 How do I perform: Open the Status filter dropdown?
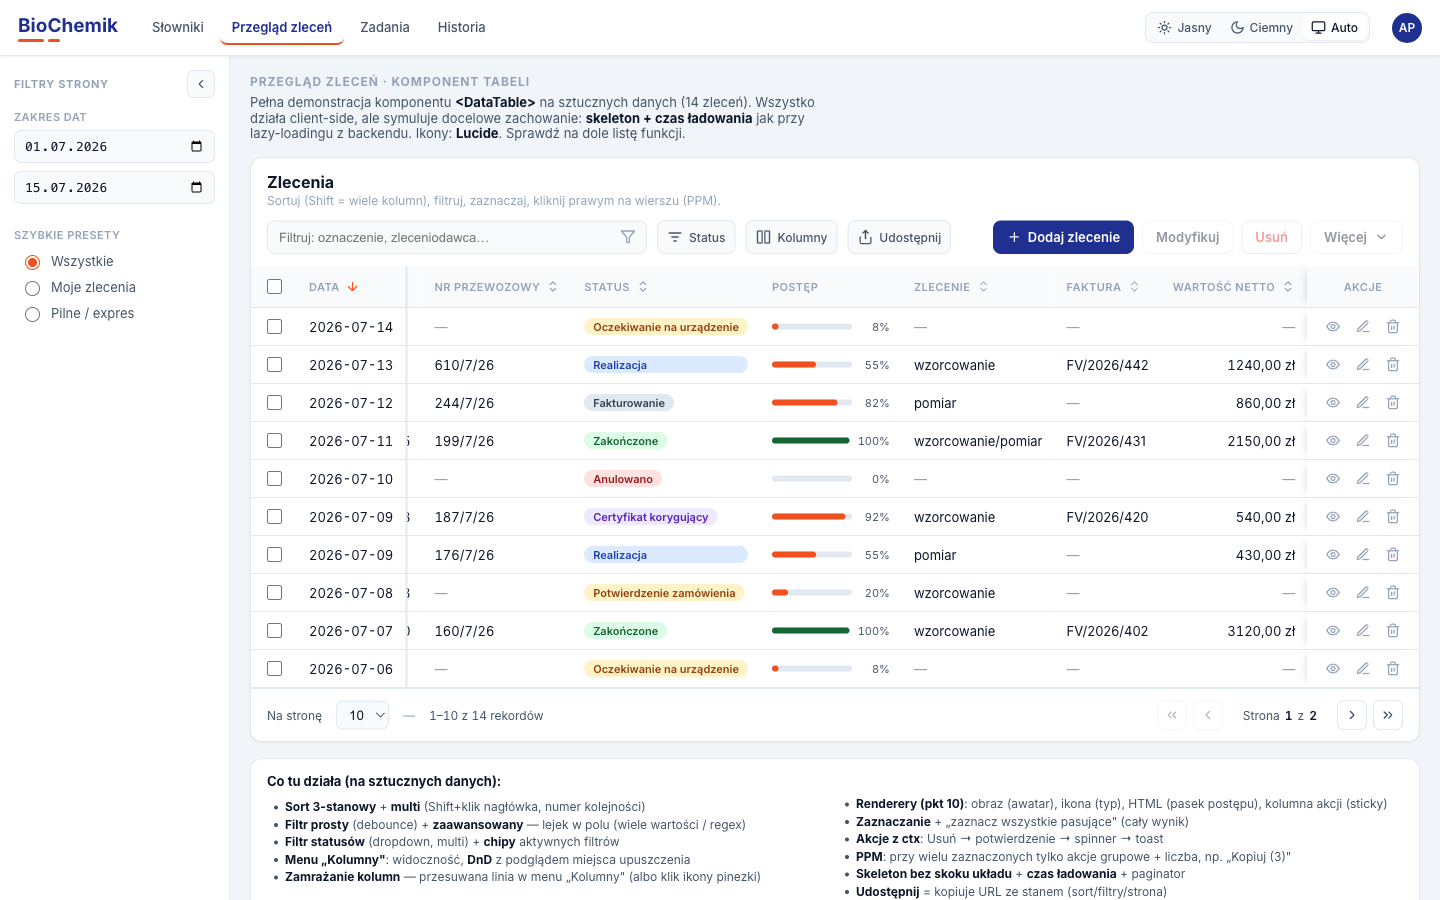(696, 237)
